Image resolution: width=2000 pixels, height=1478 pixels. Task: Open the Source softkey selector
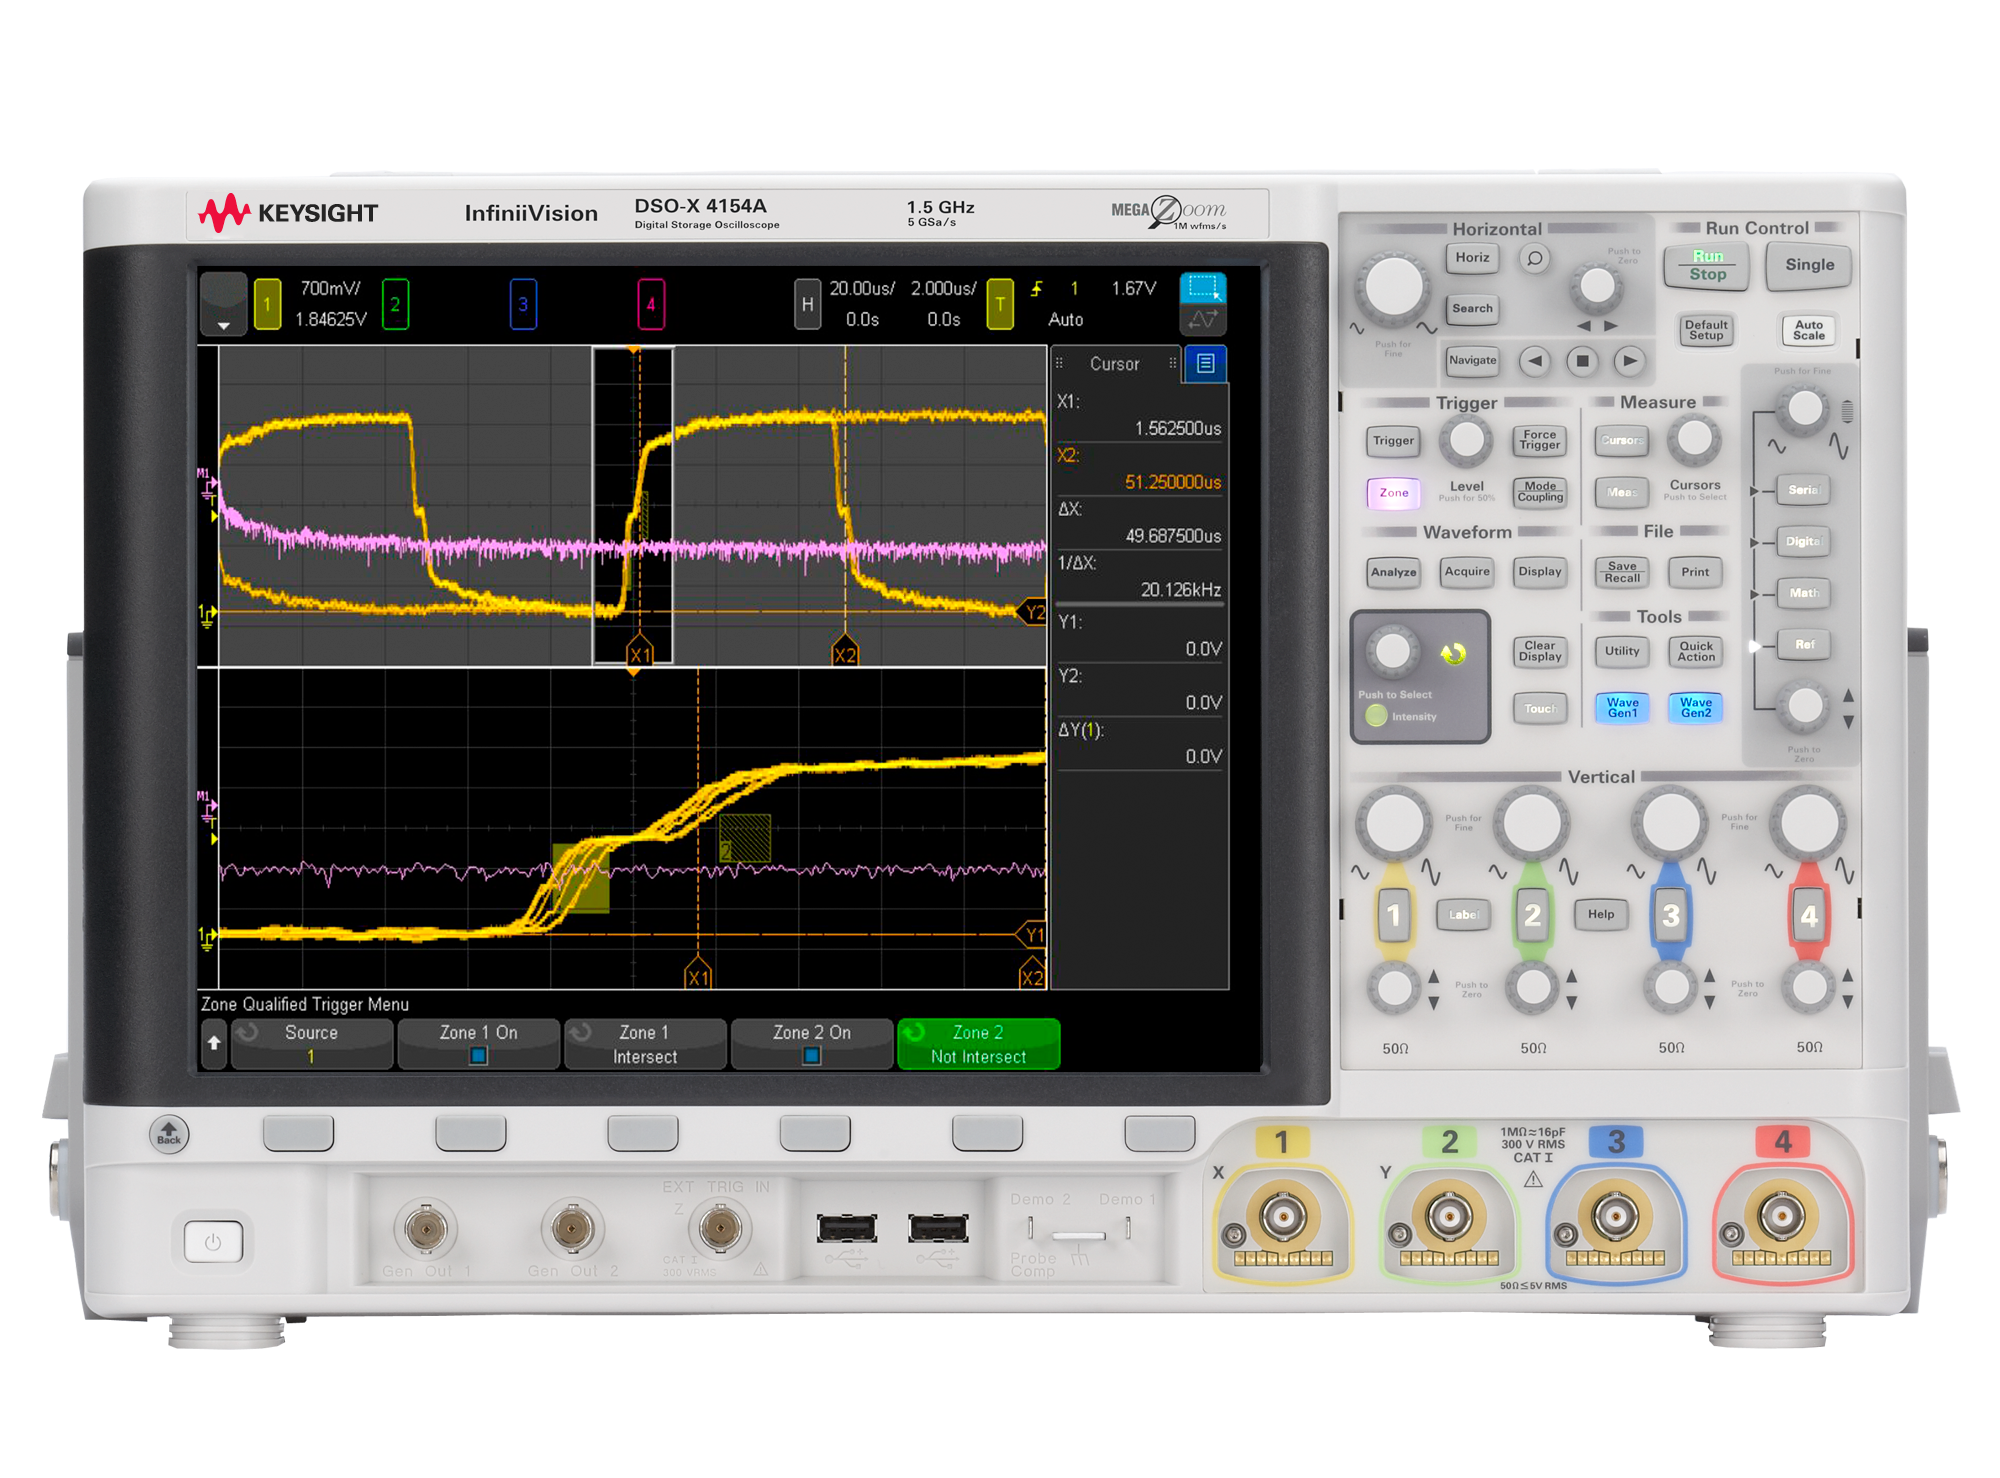tap(312, 1043)
